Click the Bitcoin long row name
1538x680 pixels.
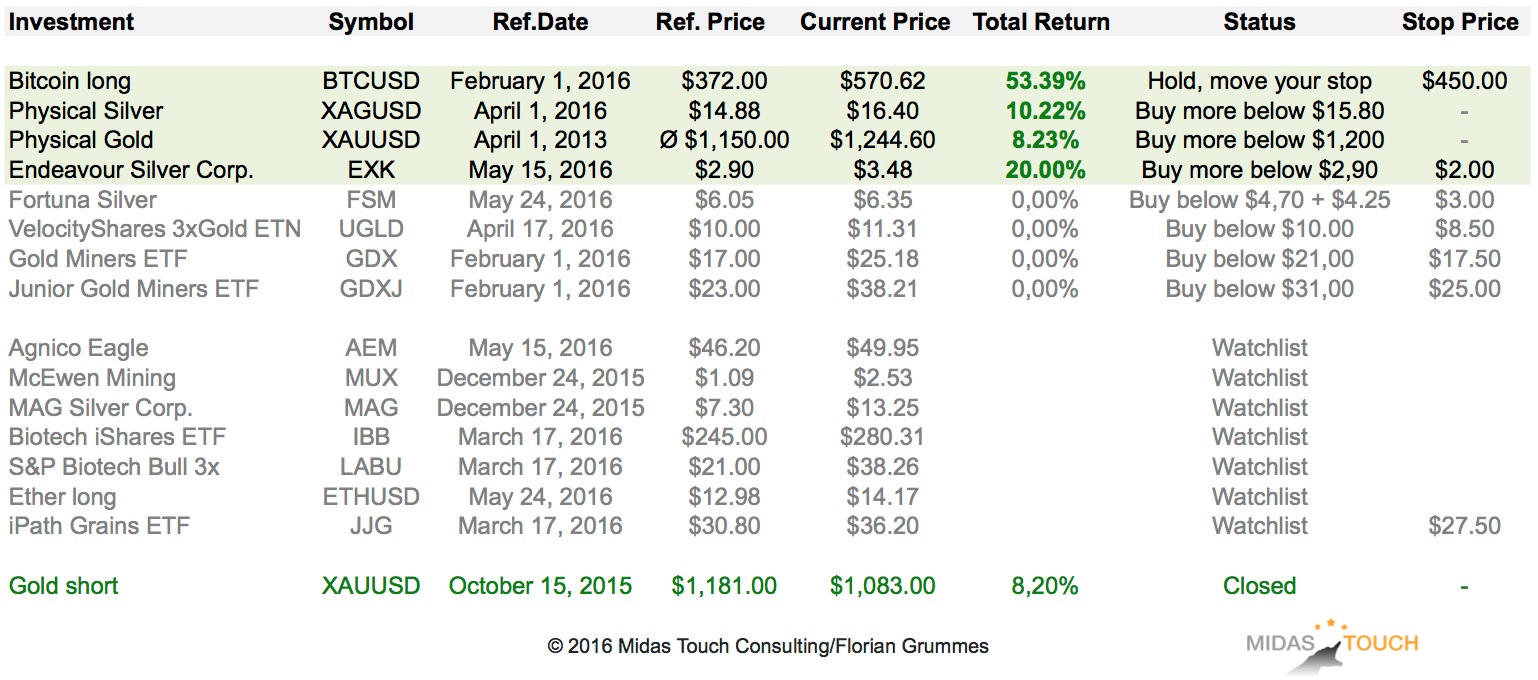pos(70,81)
